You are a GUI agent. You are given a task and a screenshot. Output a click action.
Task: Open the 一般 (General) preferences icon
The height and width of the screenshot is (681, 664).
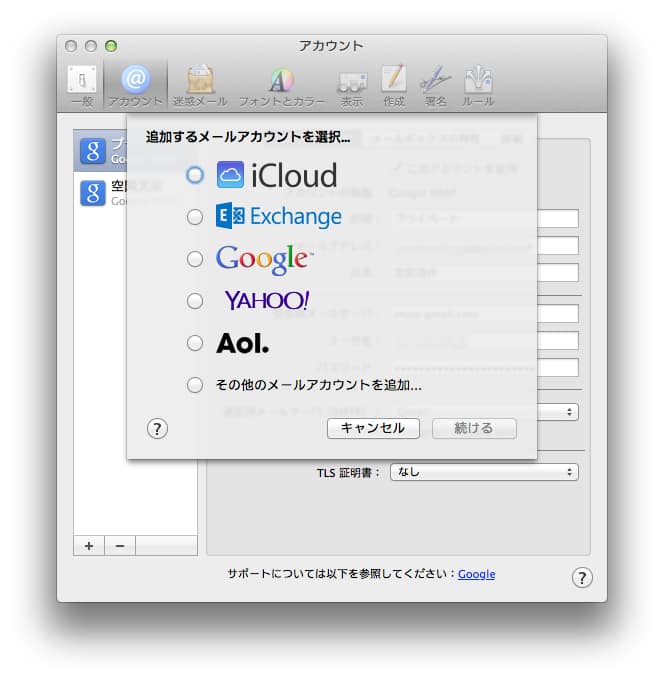click(82, 85)
